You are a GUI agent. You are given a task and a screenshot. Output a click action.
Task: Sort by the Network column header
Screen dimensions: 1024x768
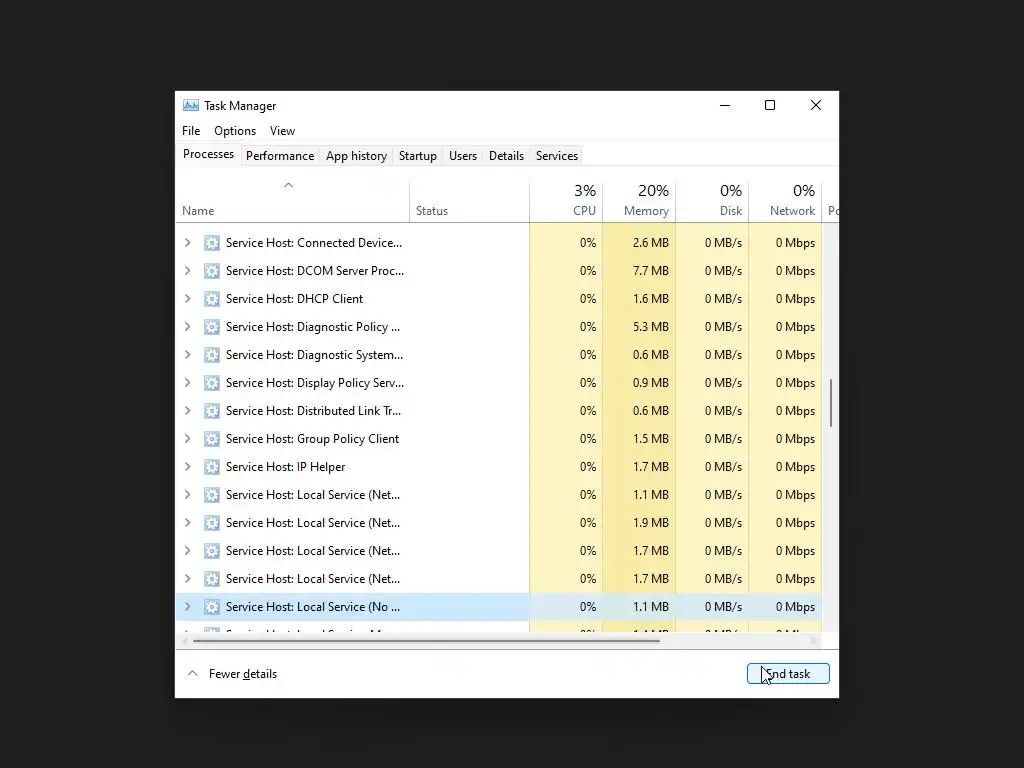tap(786, 201)
